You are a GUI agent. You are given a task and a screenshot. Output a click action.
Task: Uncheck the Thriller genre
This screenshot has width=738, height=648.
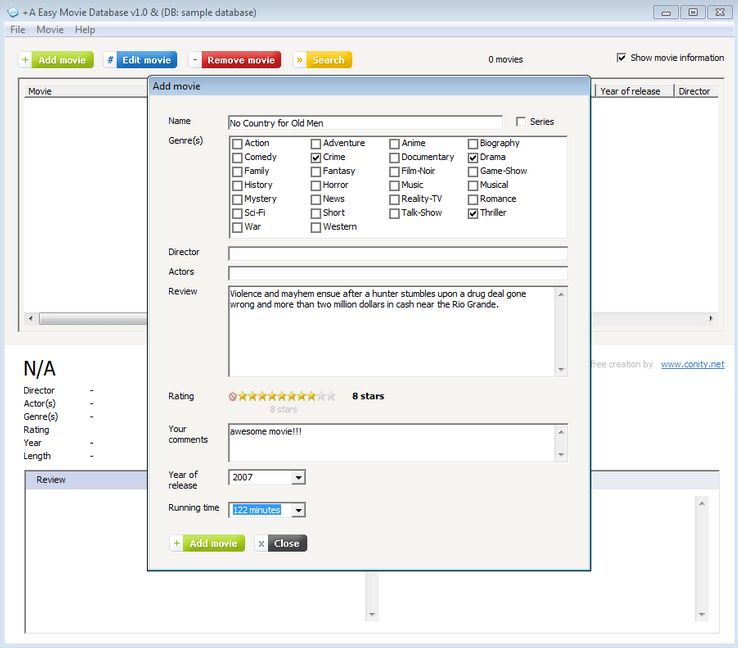coord(473,214)
